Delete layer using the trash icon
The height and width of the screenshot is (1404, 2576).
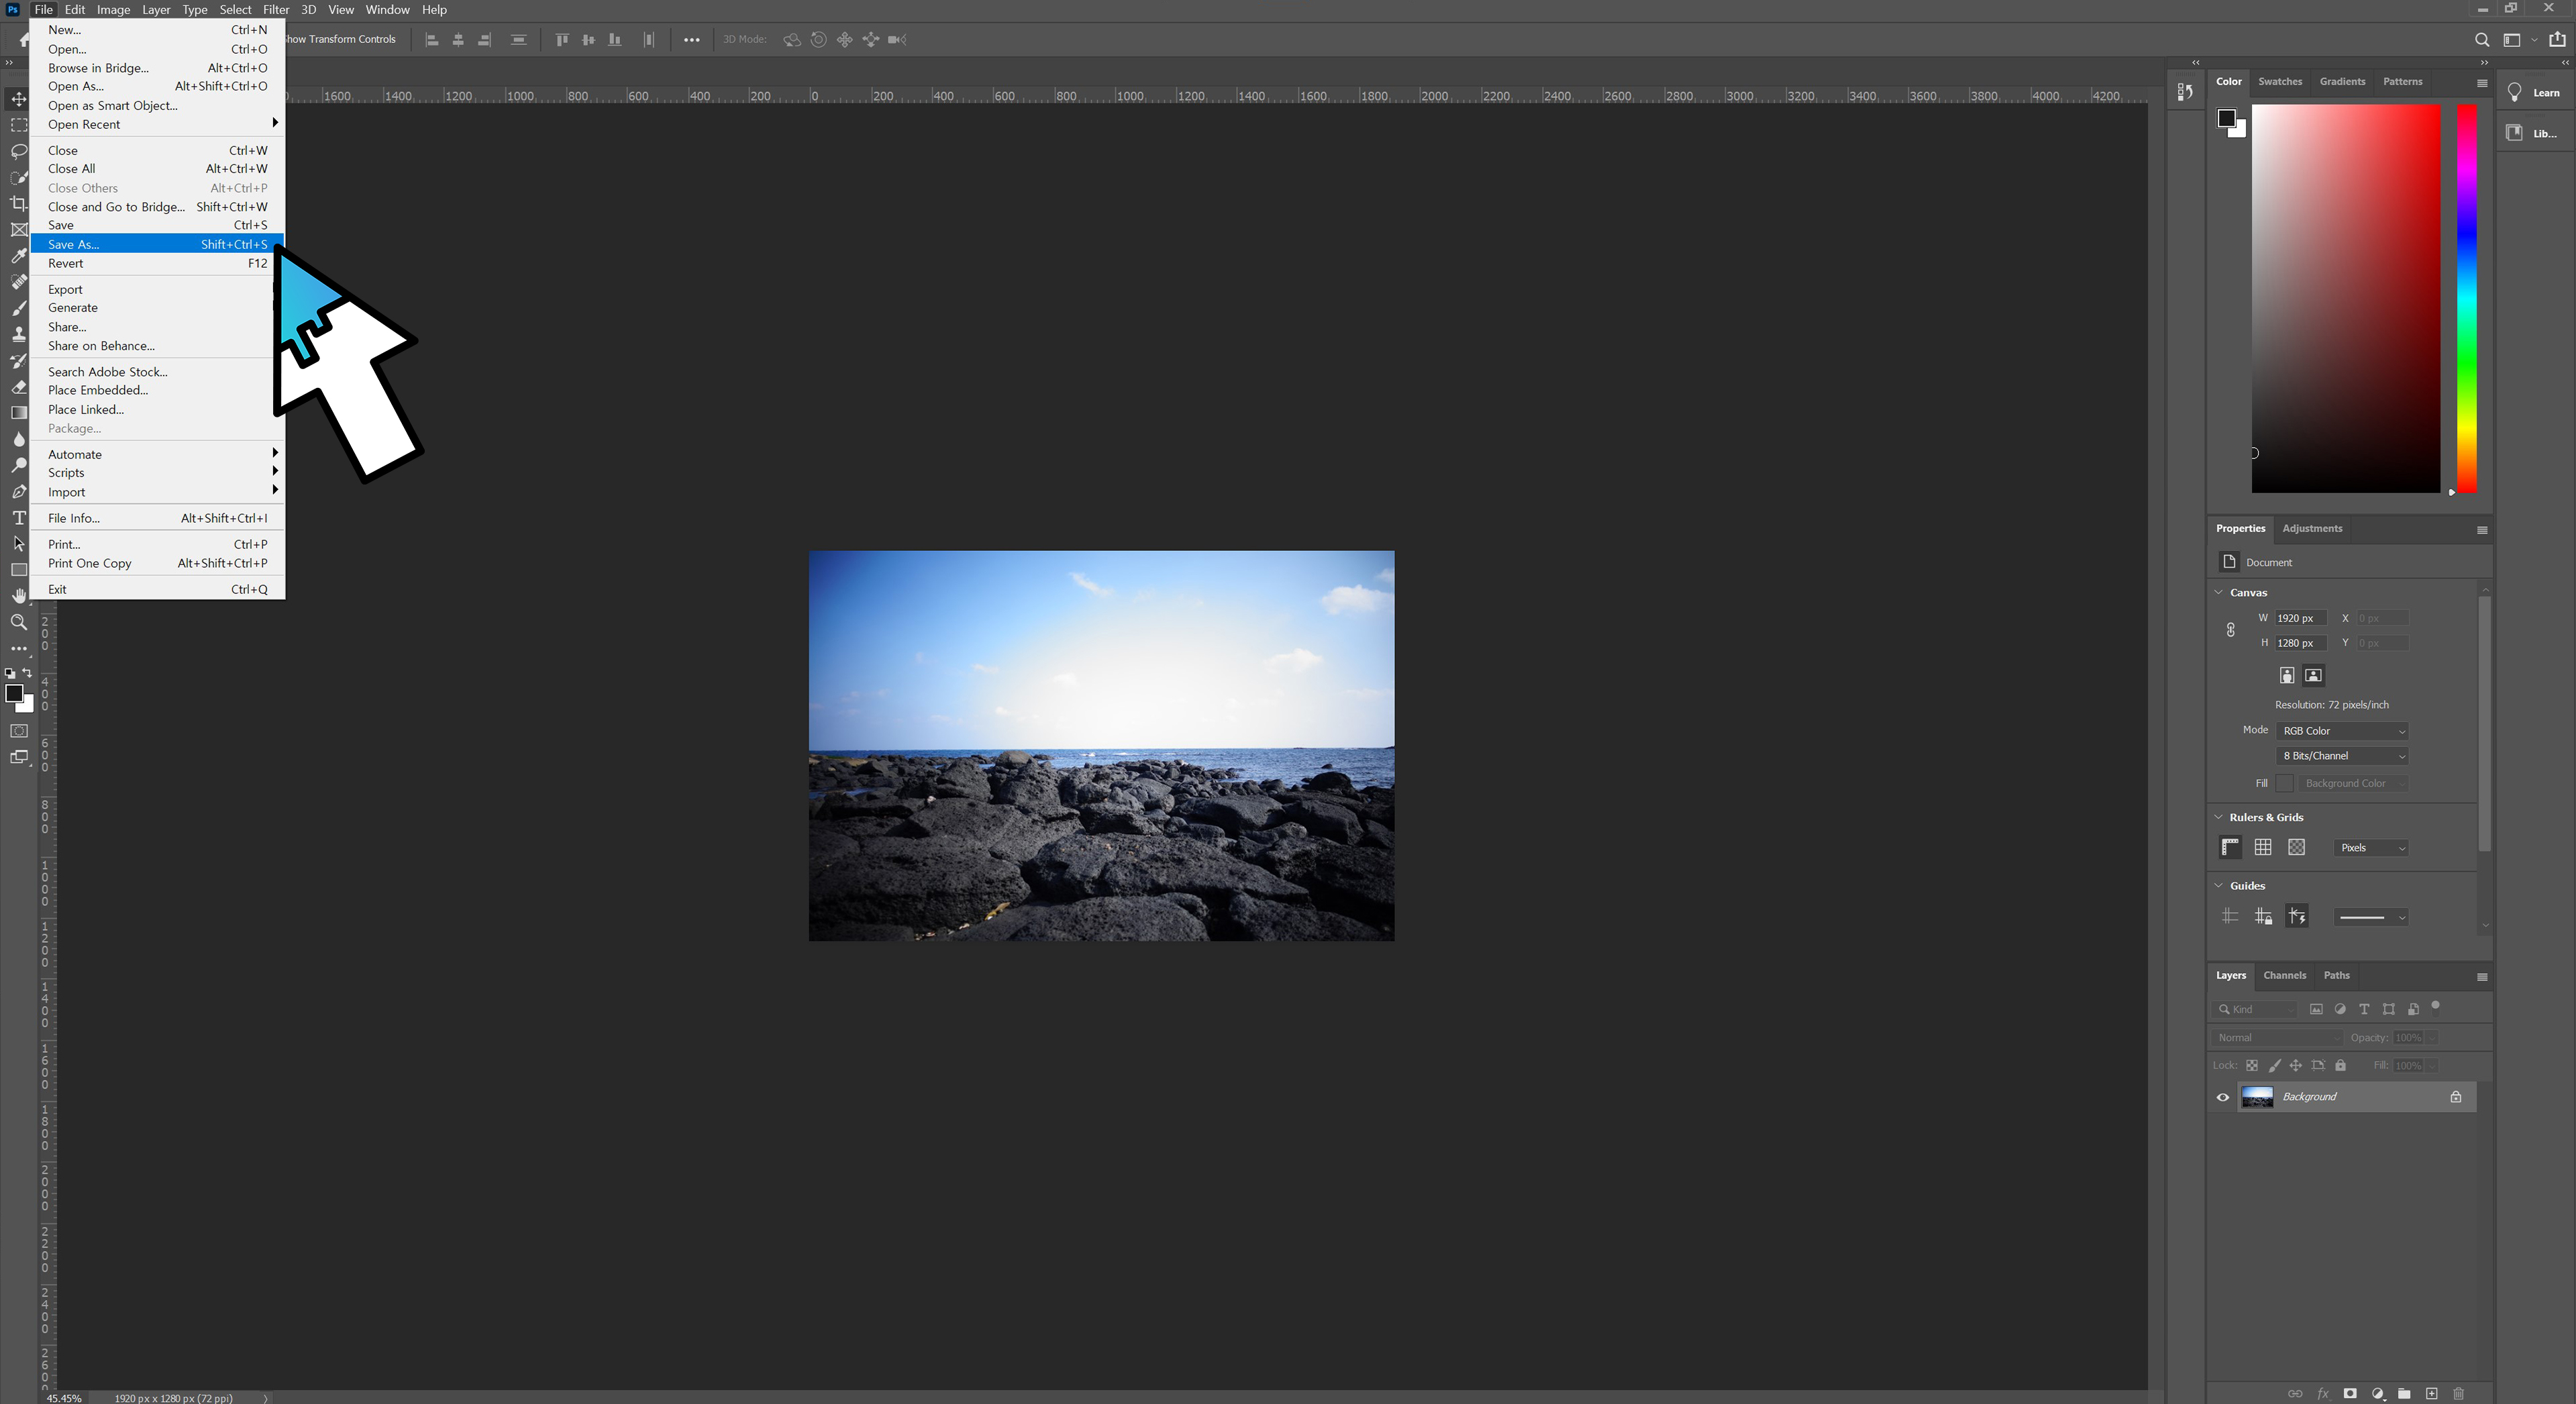click(2458, 1393)
